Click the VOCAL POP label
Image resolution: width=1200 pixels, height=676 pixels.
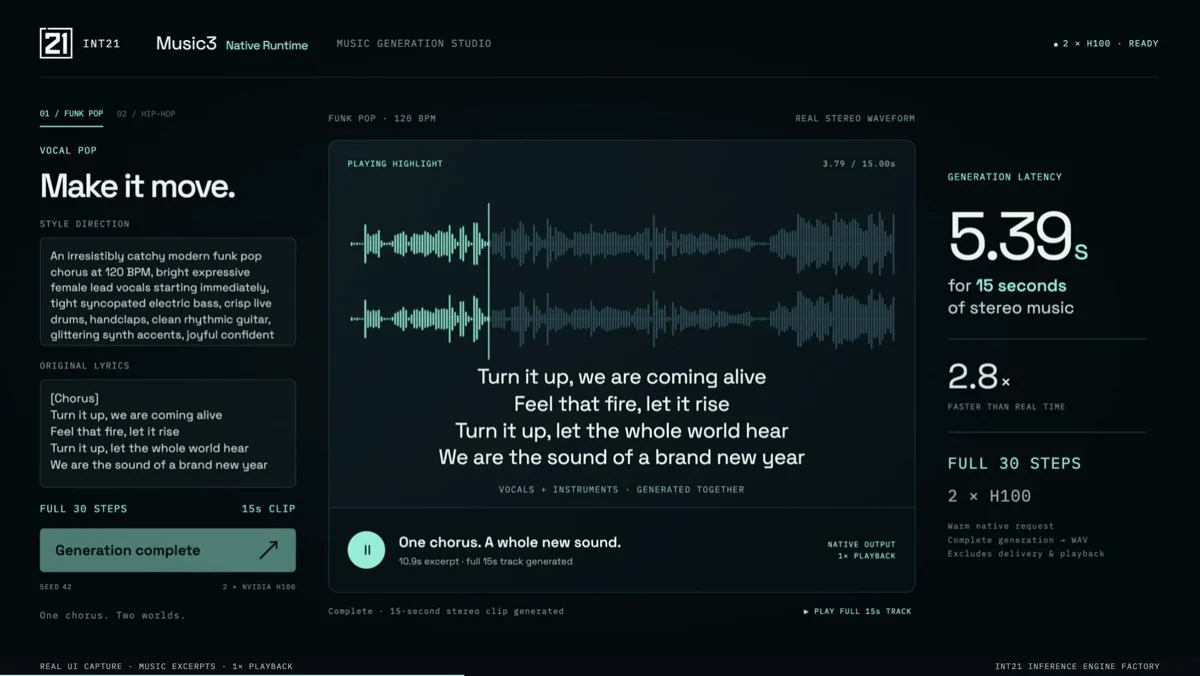pyautogui.click(x=68, y=150)
